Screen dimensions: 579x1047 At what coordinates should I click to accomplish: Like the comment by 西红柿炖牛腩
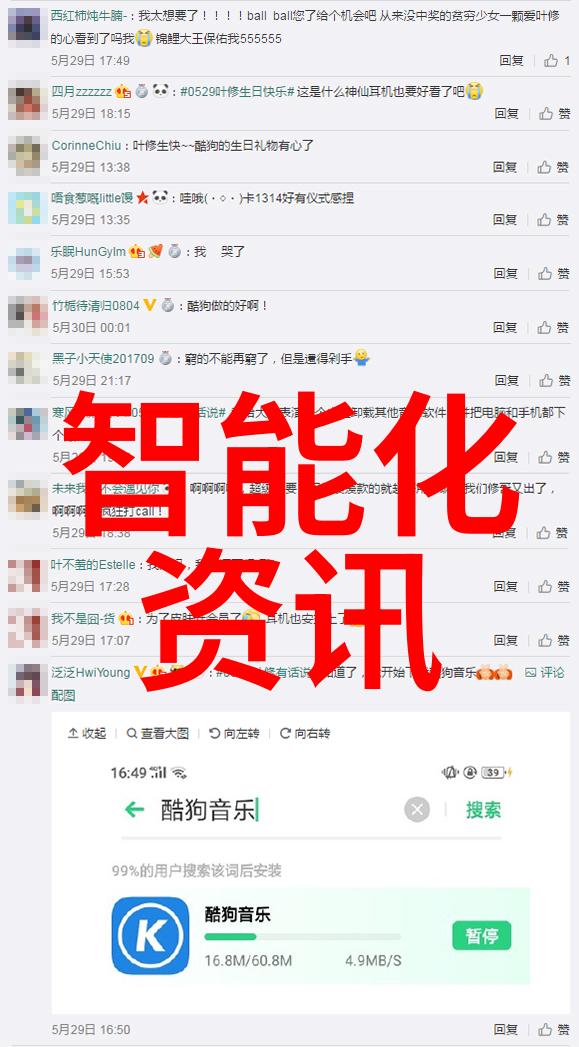(556, 61)
